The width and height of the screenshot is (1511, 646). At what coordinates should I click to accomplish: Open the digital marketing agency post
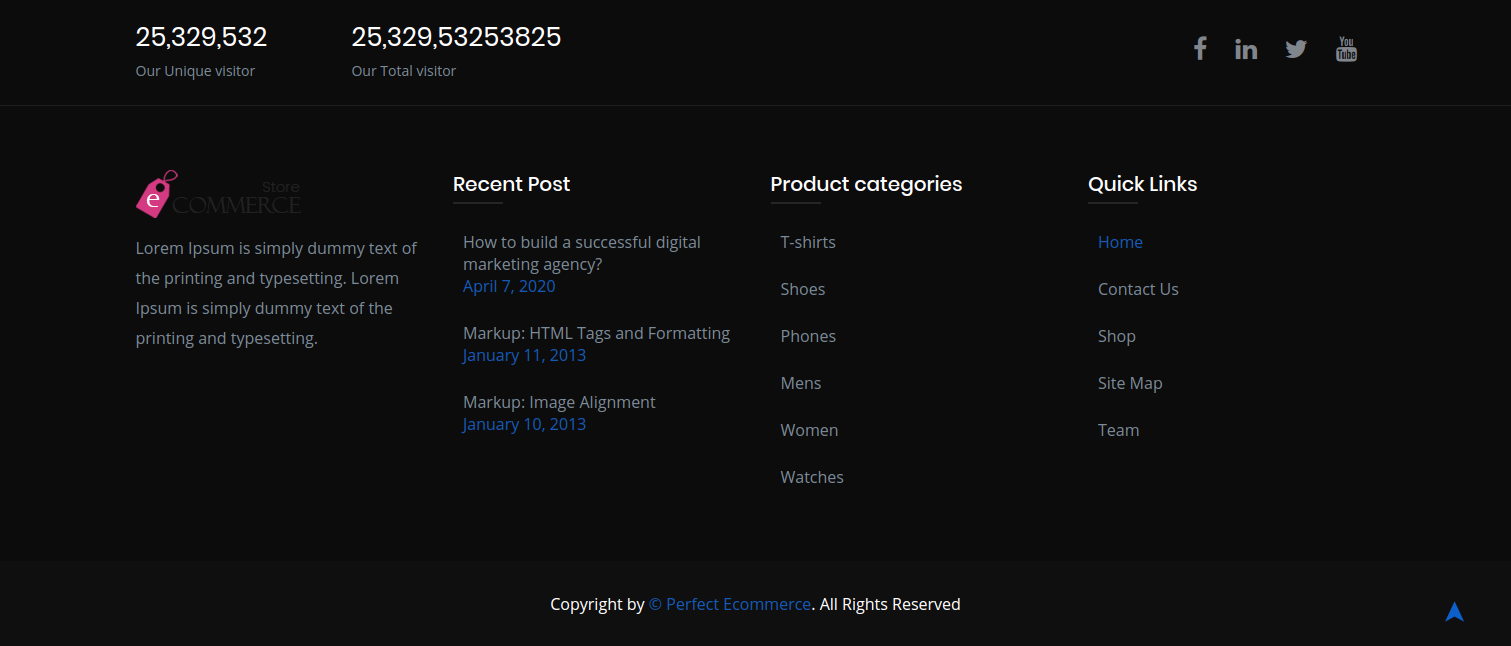(x=581, y=253)
